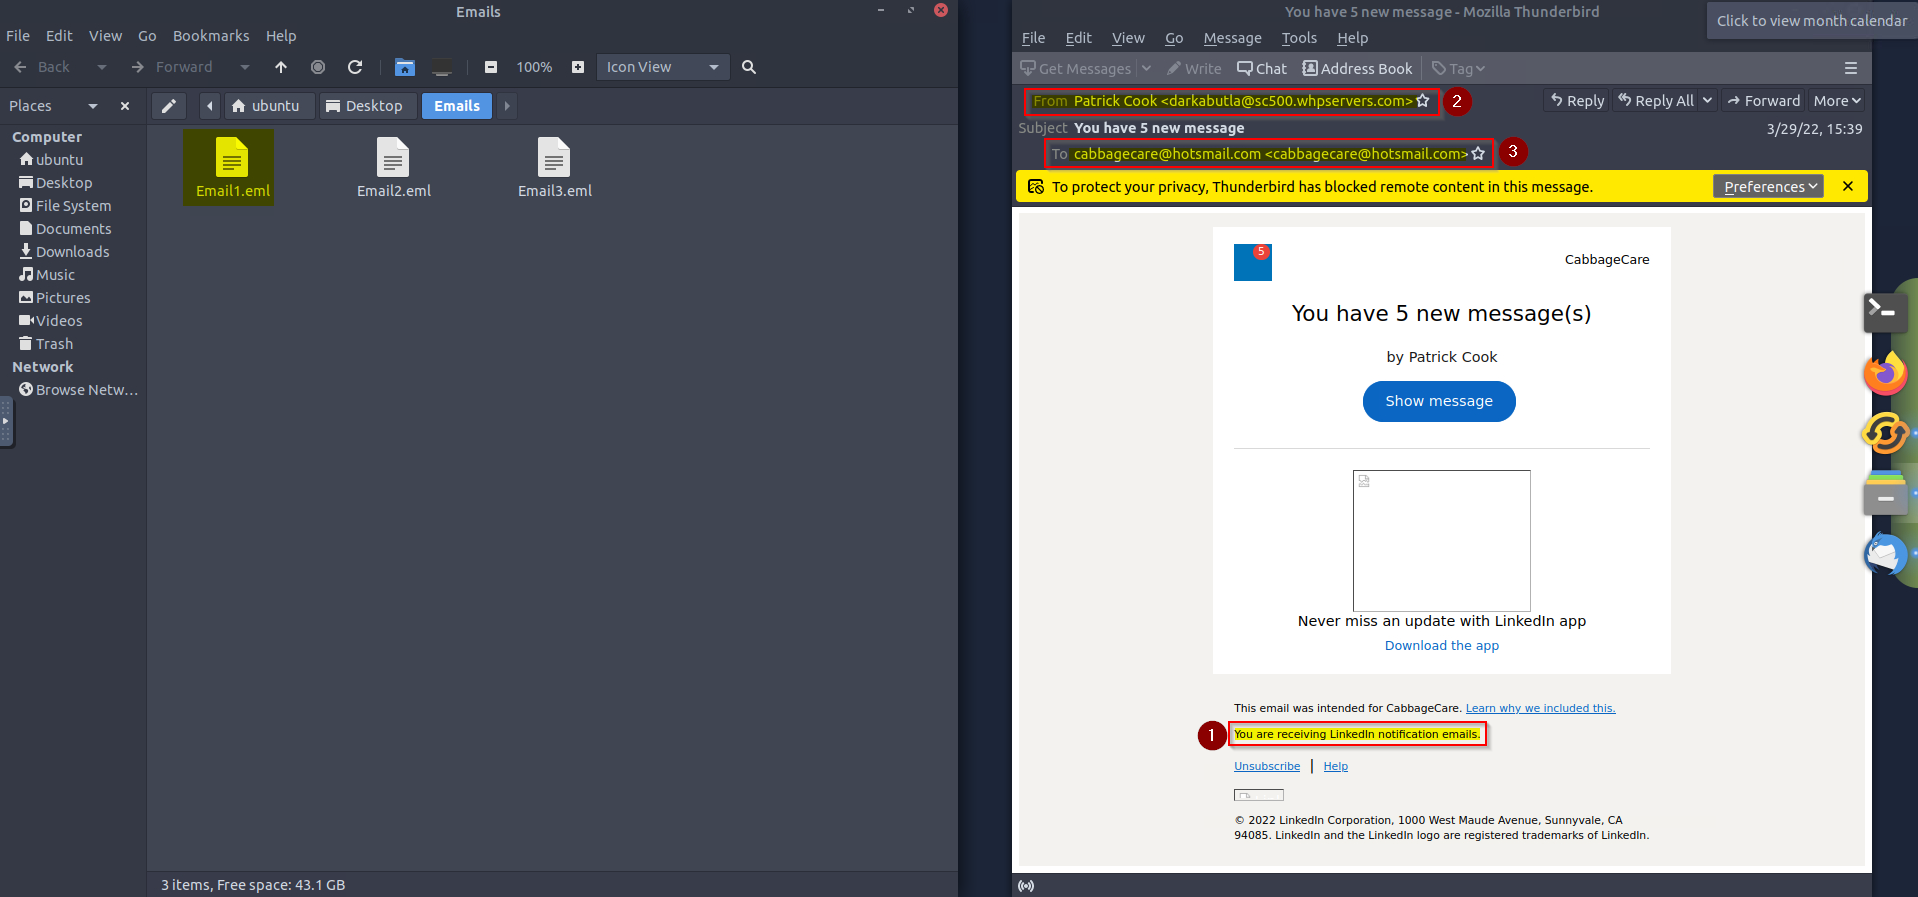Open Thunderbird icon in the dock

click(1886, 553)
